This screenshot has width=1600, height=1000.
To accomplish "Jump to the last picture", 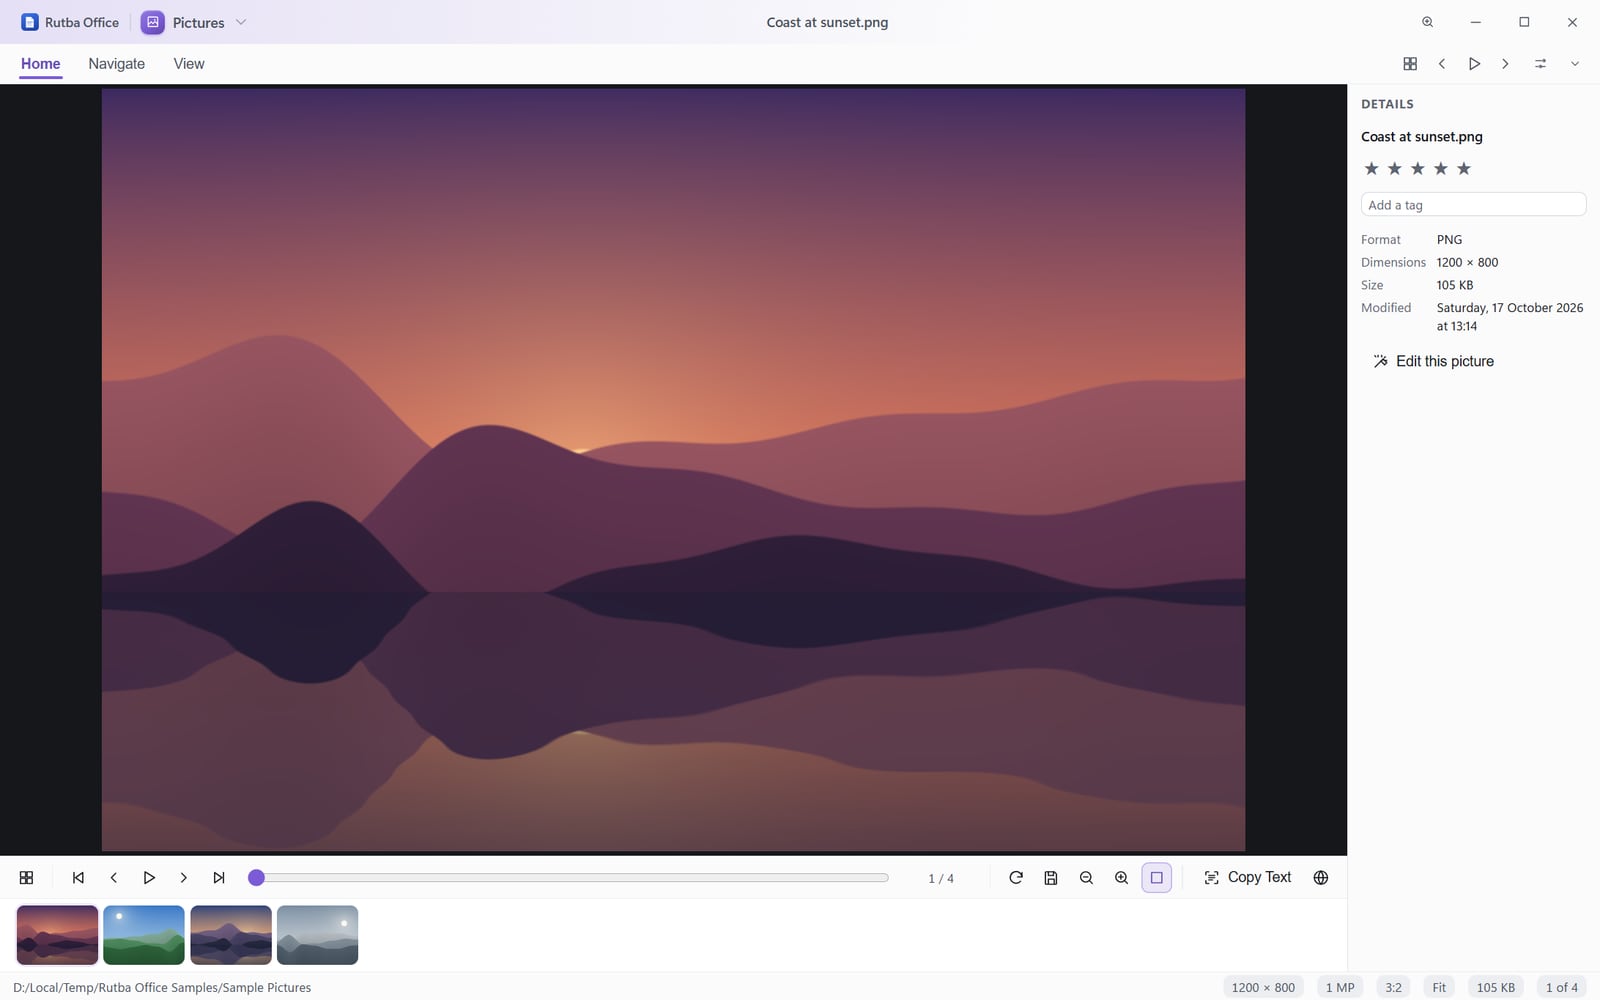I will (219, 878).
